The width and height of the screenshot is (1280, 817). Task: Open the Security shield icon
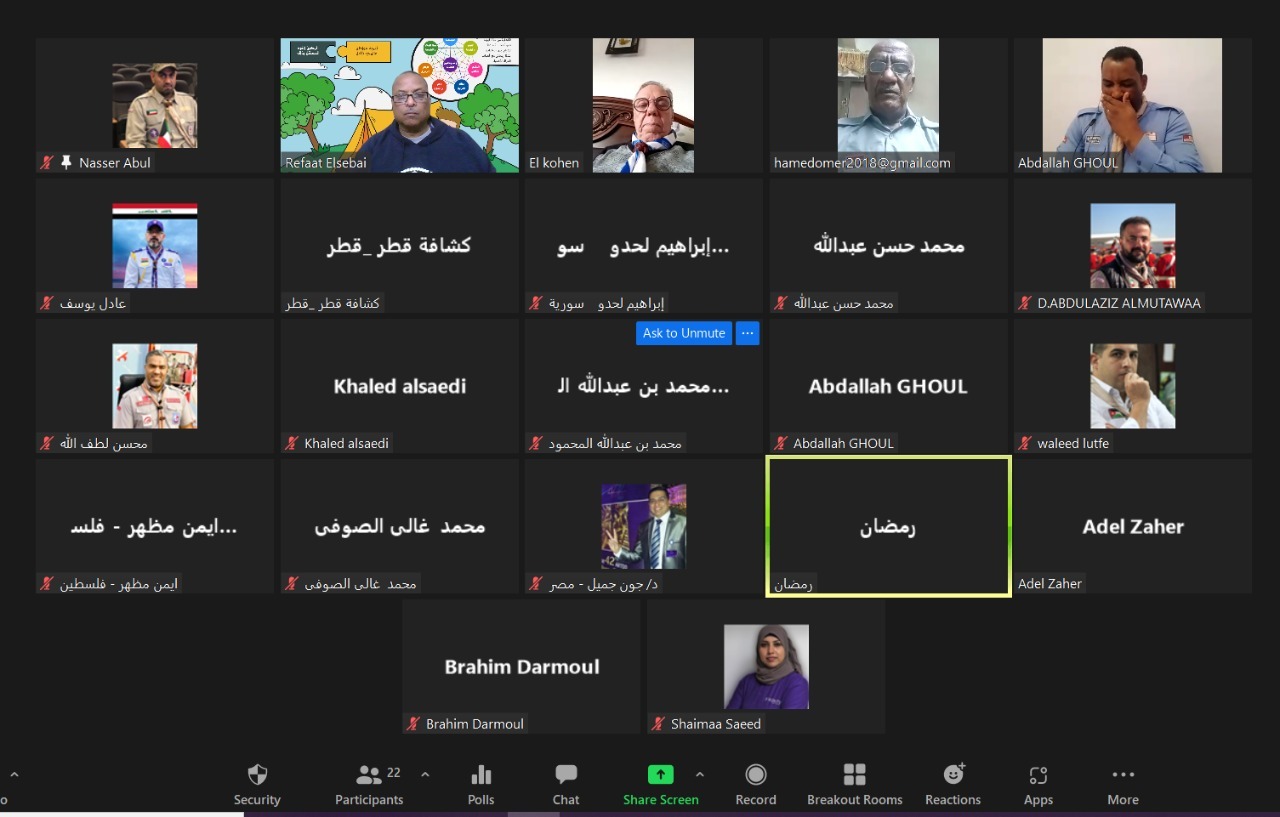point(257,776)
